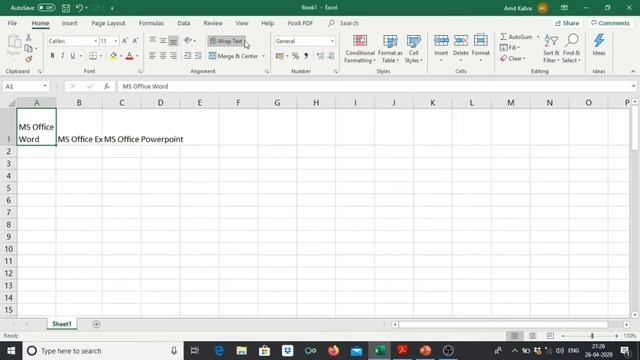Increase decimal places
This screenshot has height=360, width=640.
pos(320,56)
